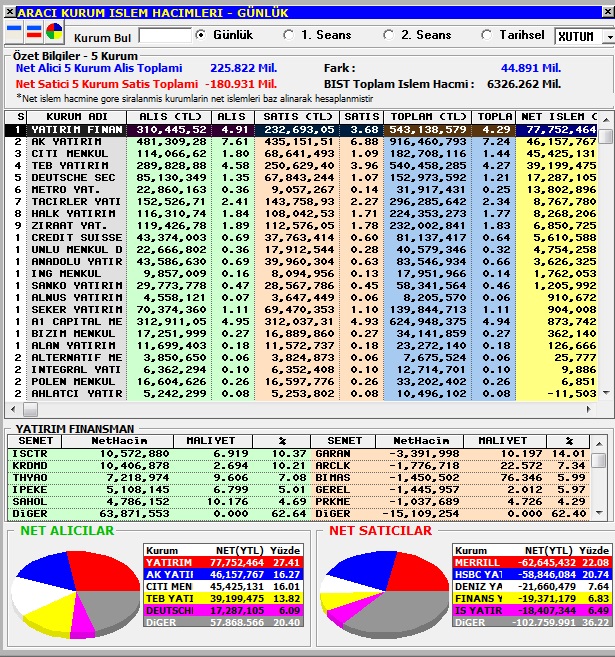Select the ANADOLU YATIR row
This screenshot has width=615, height=657.
(x=302, y=262)
